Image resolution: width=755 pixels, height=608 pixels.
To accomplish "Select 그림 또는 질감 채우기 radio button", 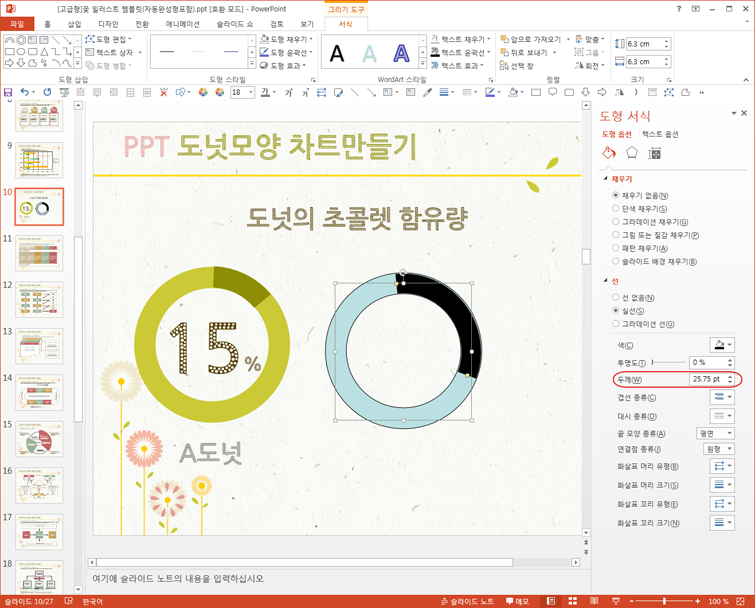I will [x=615, y=234].
